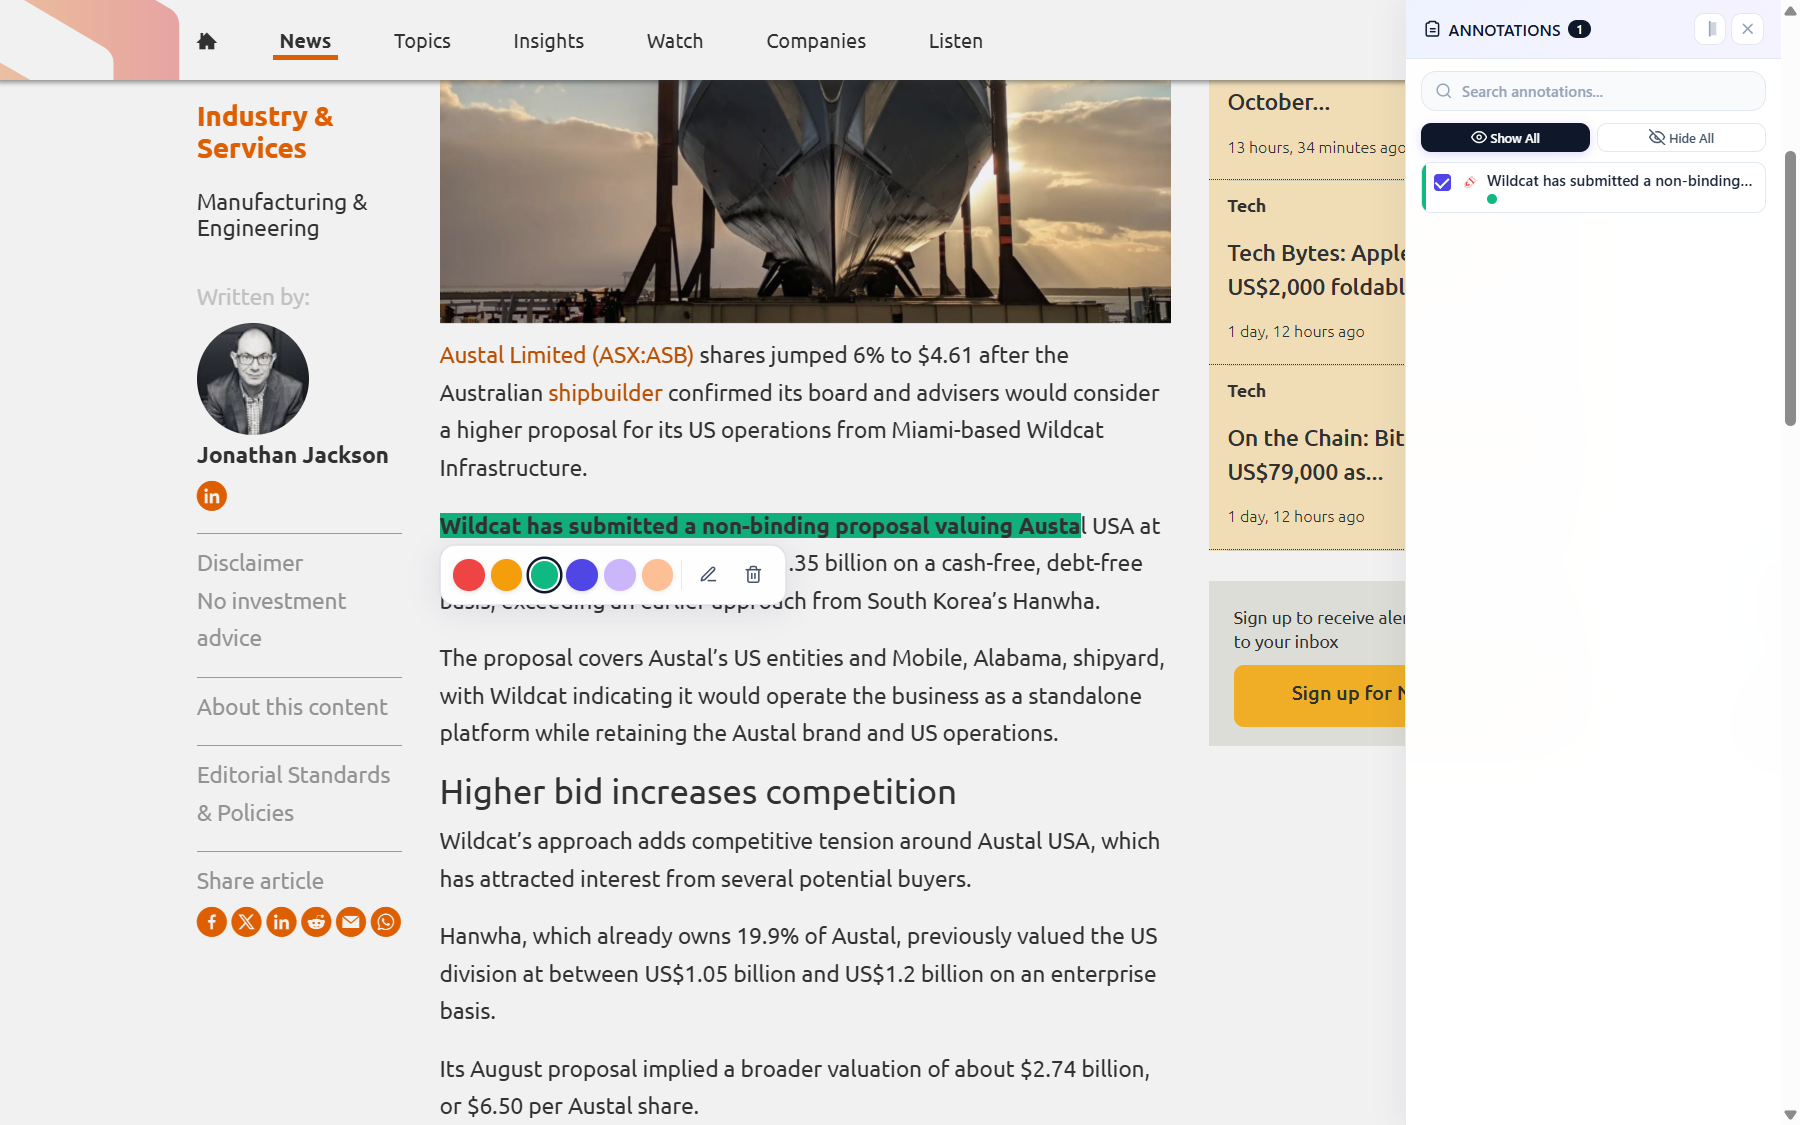This screenshot has width=1800, height=1125.
Task: Choose blue highlight color
Action: 582,575
